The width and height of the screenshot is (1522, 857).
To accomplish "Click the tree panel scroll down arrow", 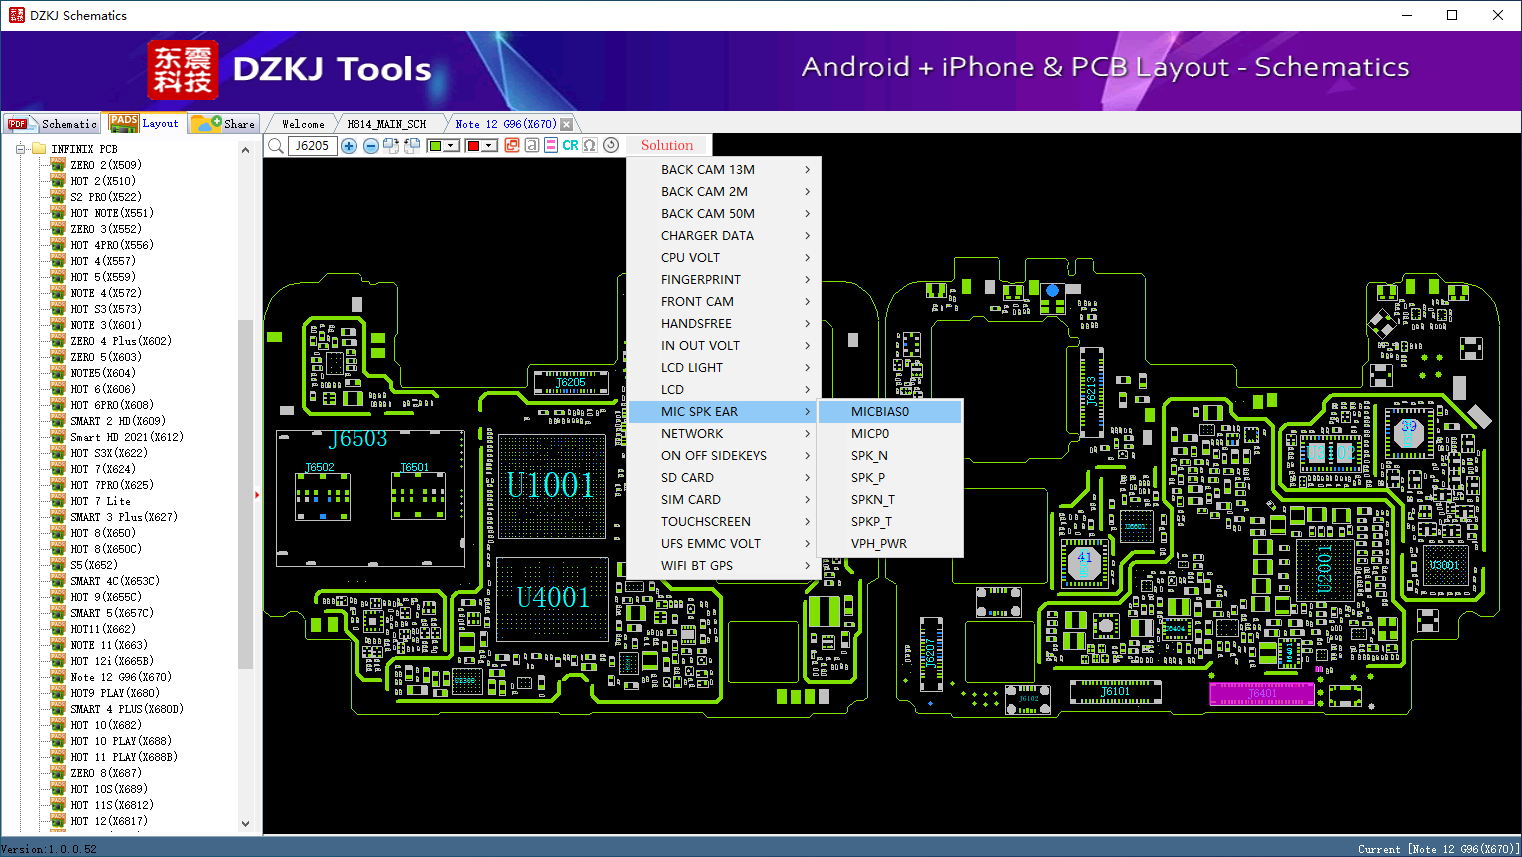I will click(x=245, y=824).
